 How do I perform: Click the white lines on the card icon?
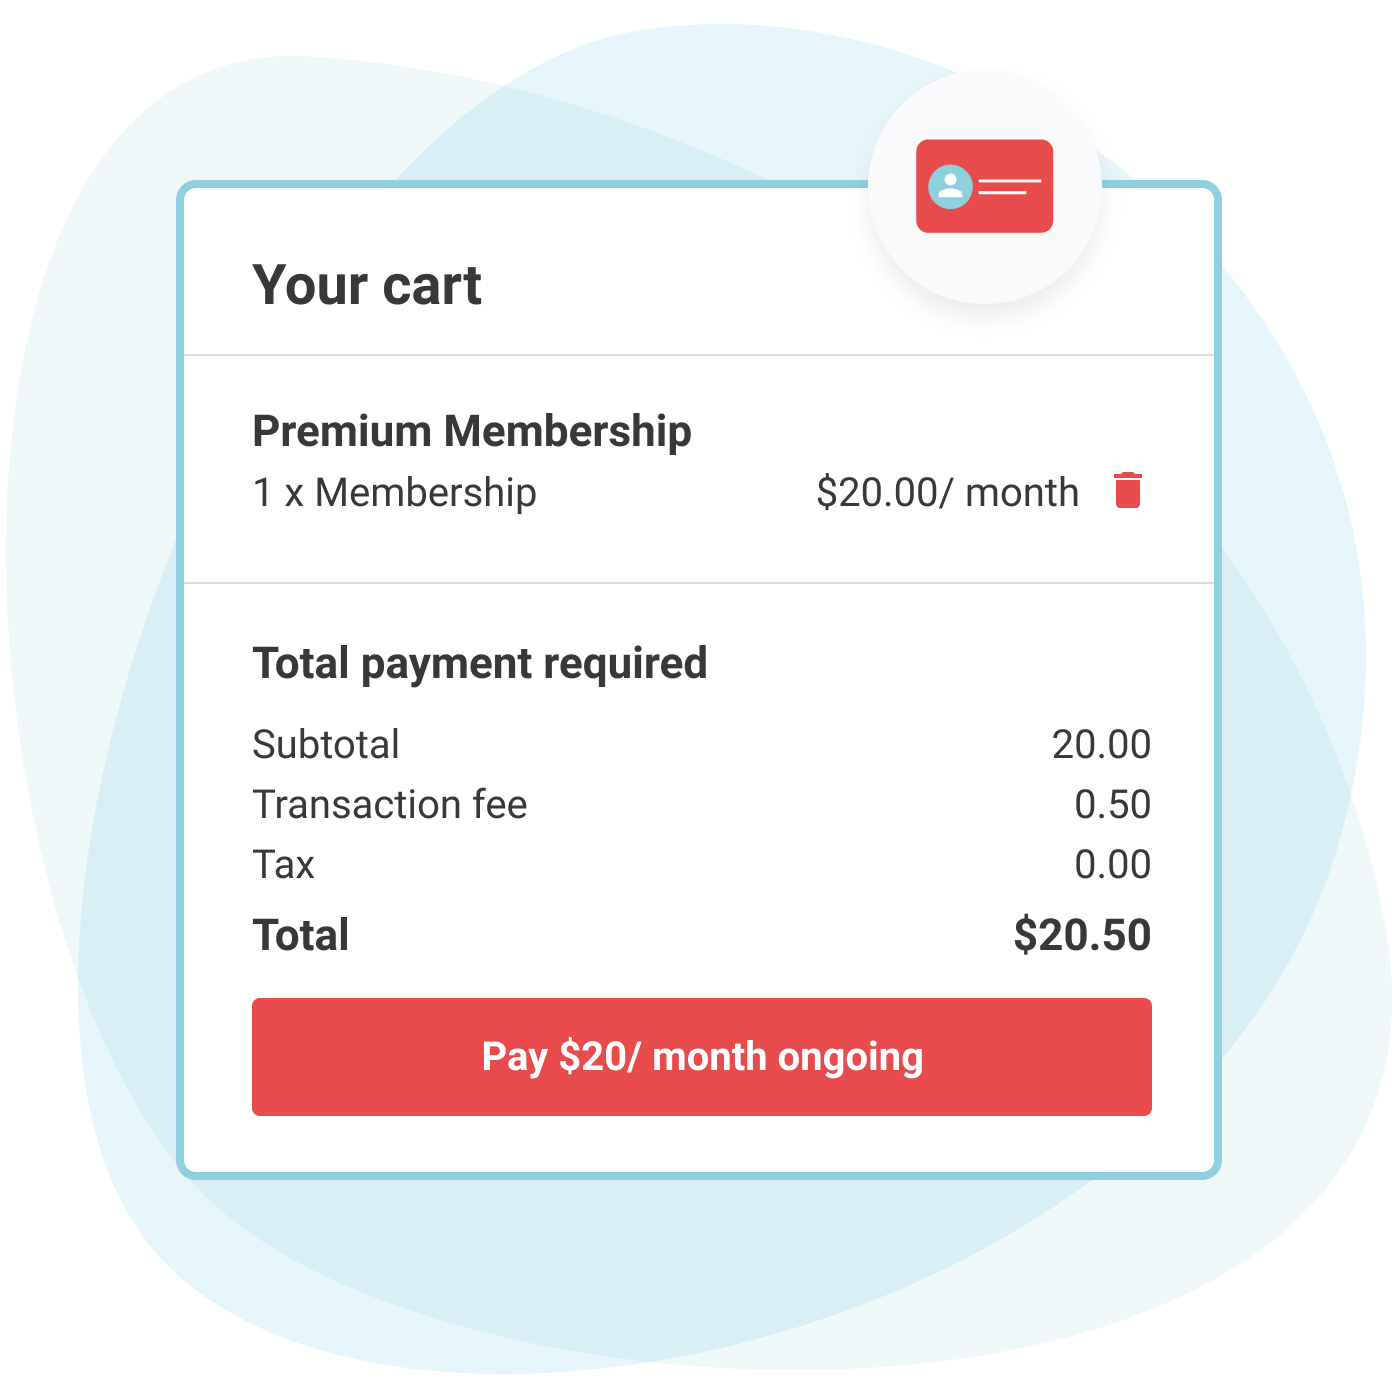pos(1008,186)
